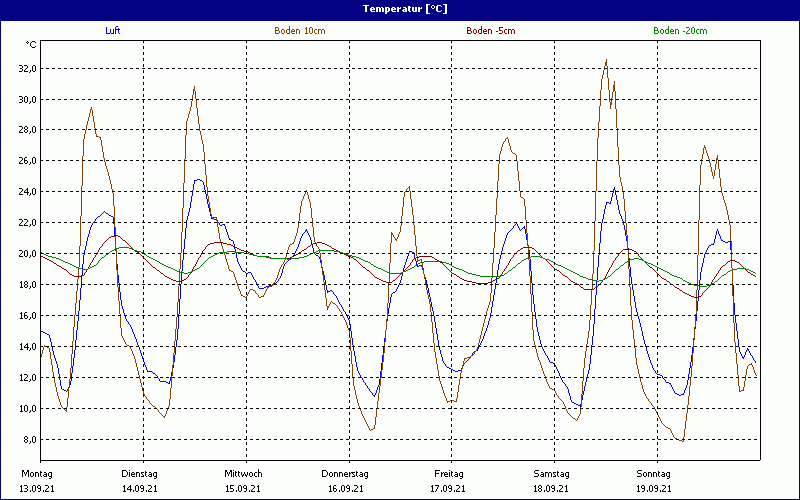This screenshot has width=800, height=500.
Task: Click the green Boden -20cm legend label
Action: pyautogui.click(x=680, y=31)
